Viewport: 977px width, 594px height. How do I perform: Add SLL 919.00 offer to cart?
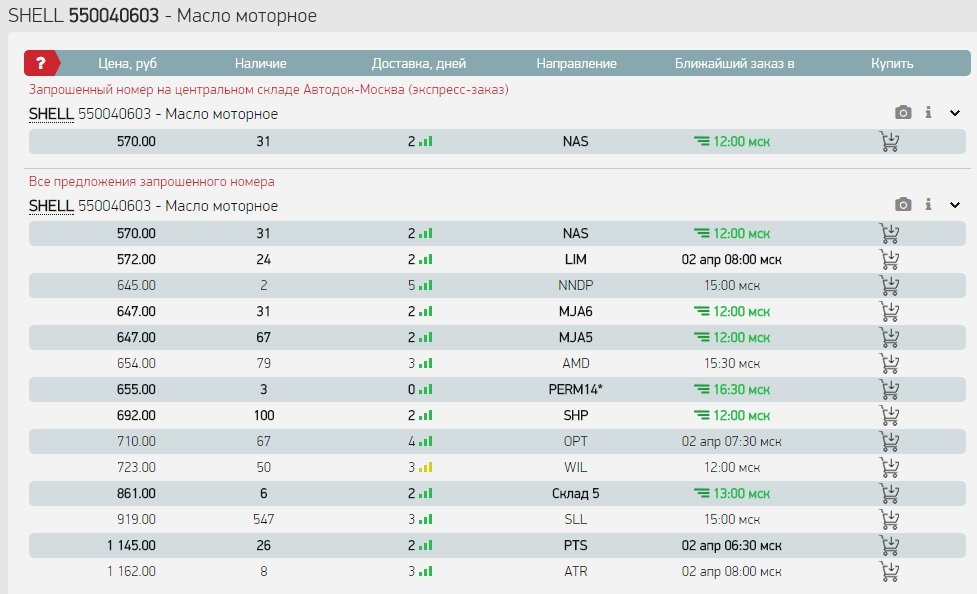889,519
